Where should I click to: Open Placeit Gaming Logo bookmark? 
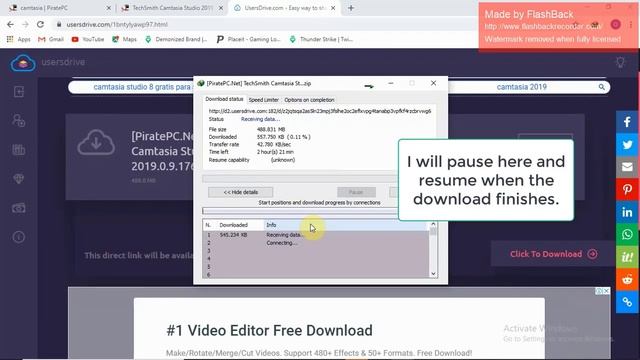tap(248, 39)
